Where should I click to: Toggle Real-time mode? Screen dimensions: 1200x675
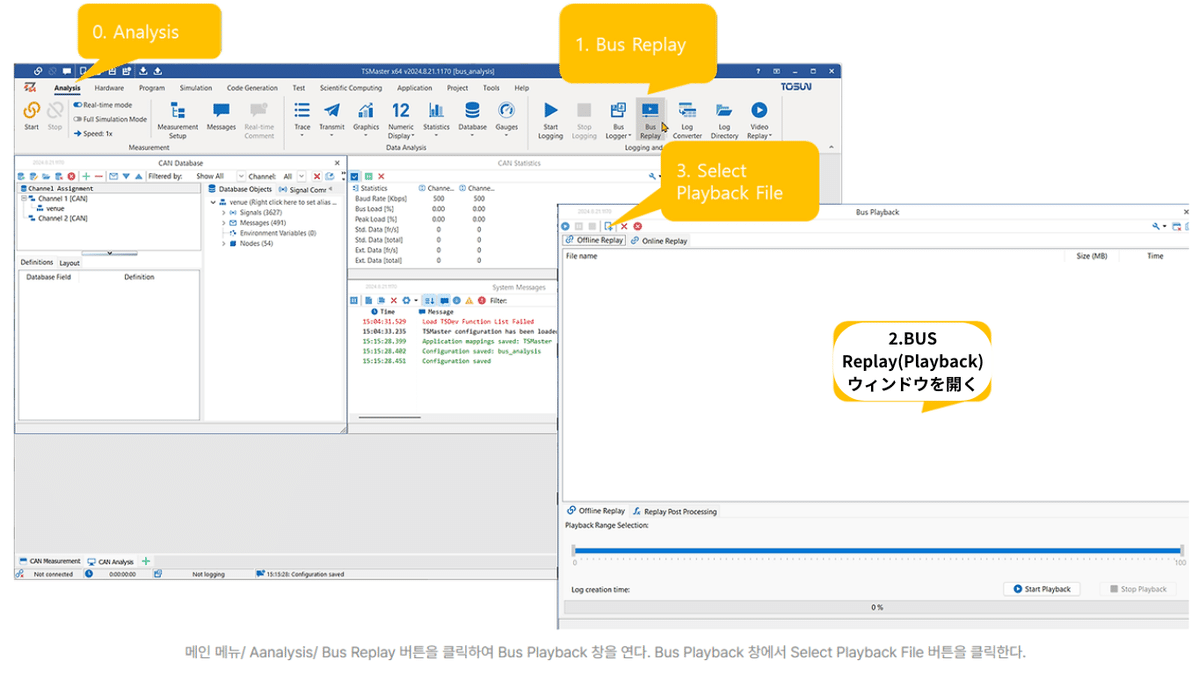click(x=102, y=104)
